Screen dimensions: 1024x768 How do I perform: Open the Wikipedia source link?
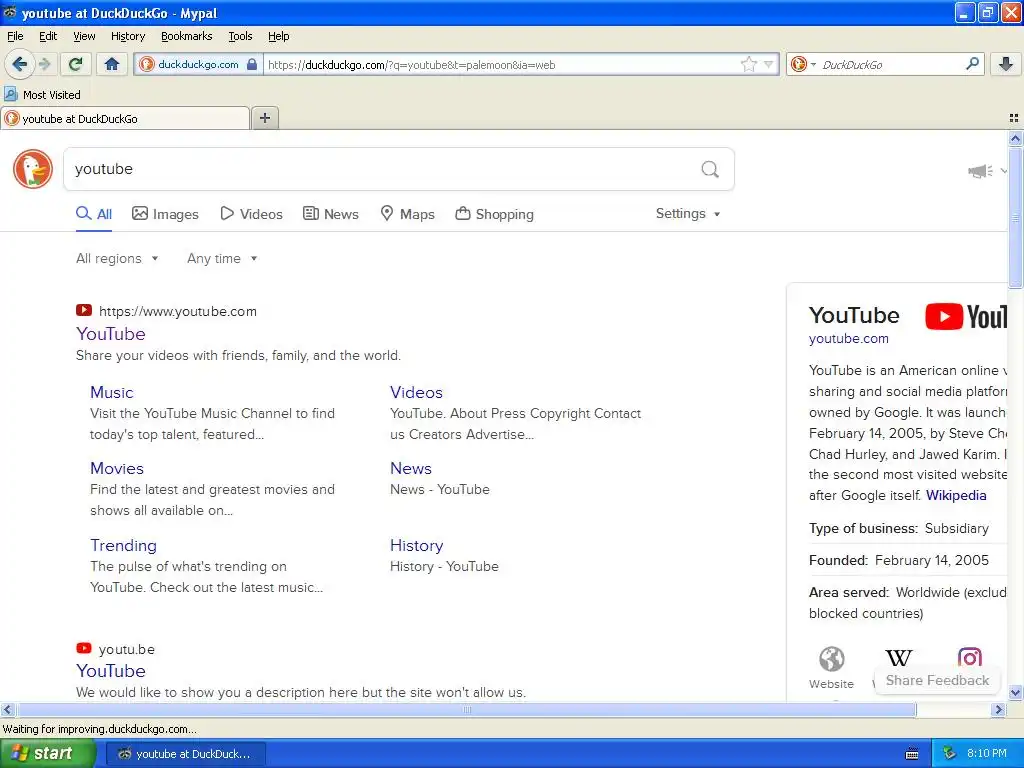(x=956, y=495)
